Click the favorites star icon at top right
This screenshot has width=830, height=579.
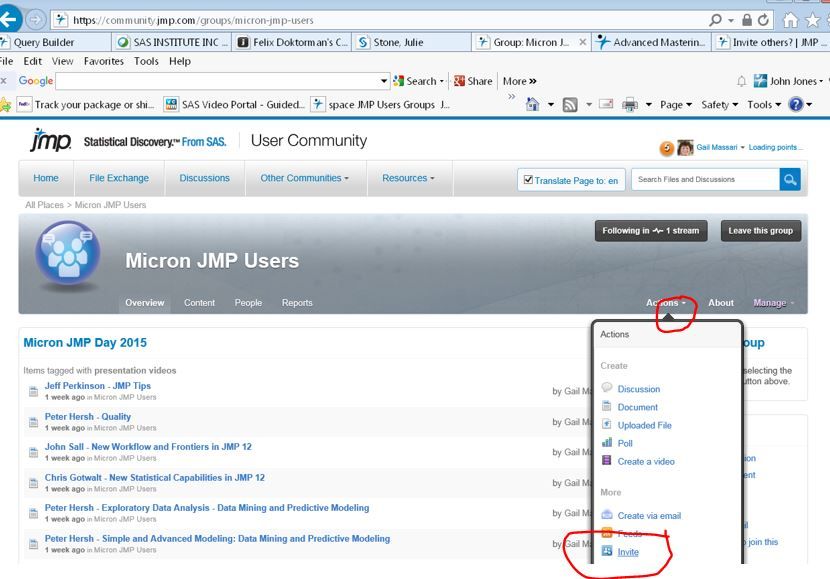813,20
